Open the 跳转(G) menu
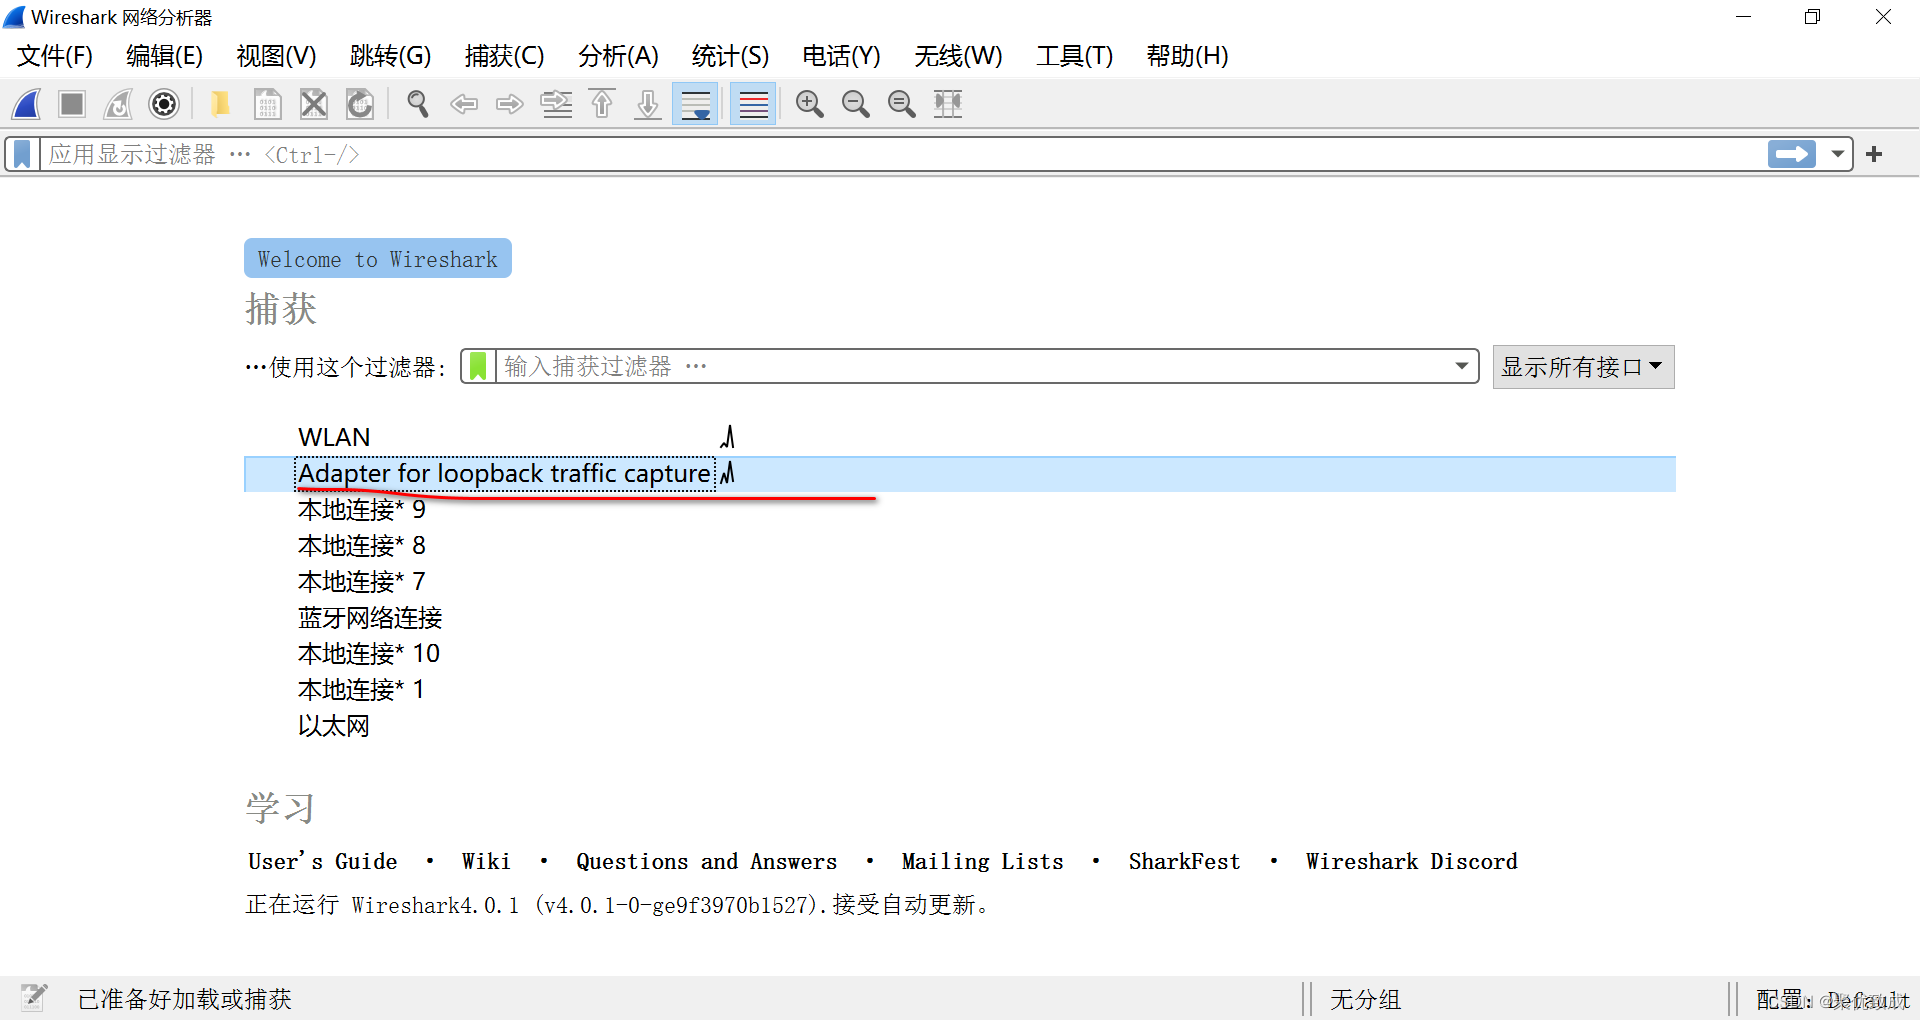Screen dimensions: 1920x1020 pos(391,56)
